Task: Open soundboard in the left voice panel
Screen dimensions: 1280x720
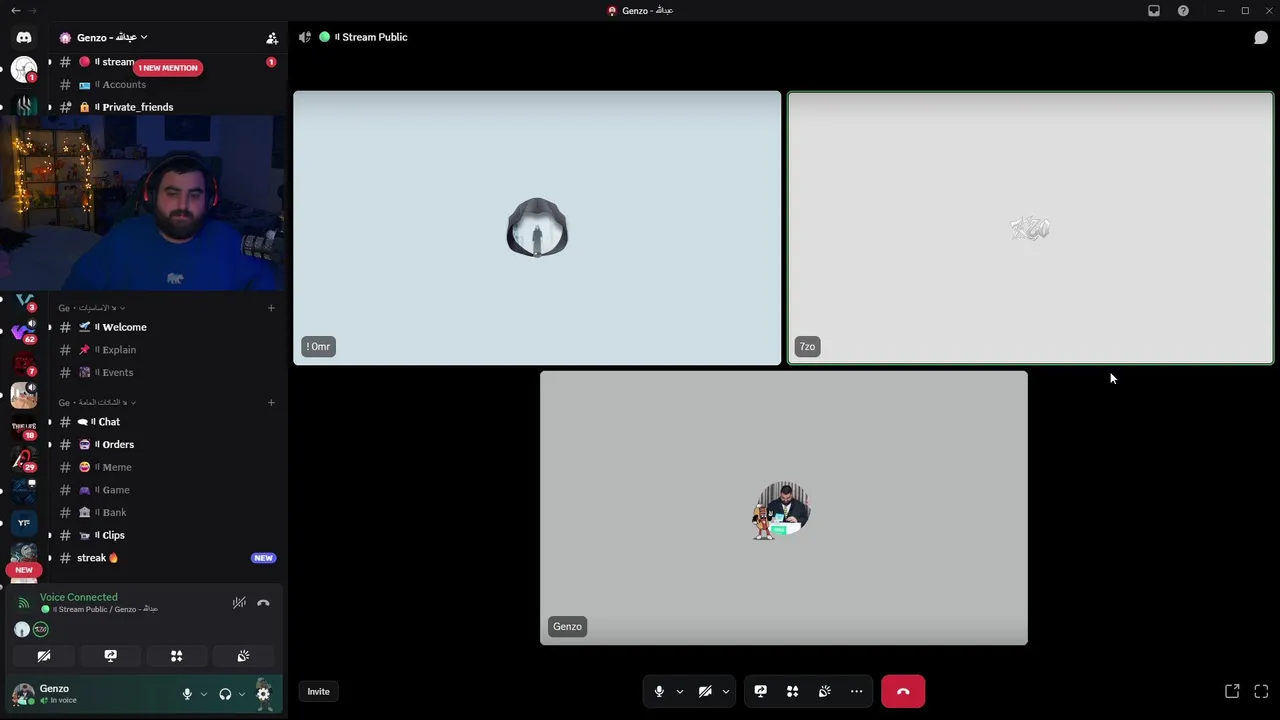Action: (243, 656)
